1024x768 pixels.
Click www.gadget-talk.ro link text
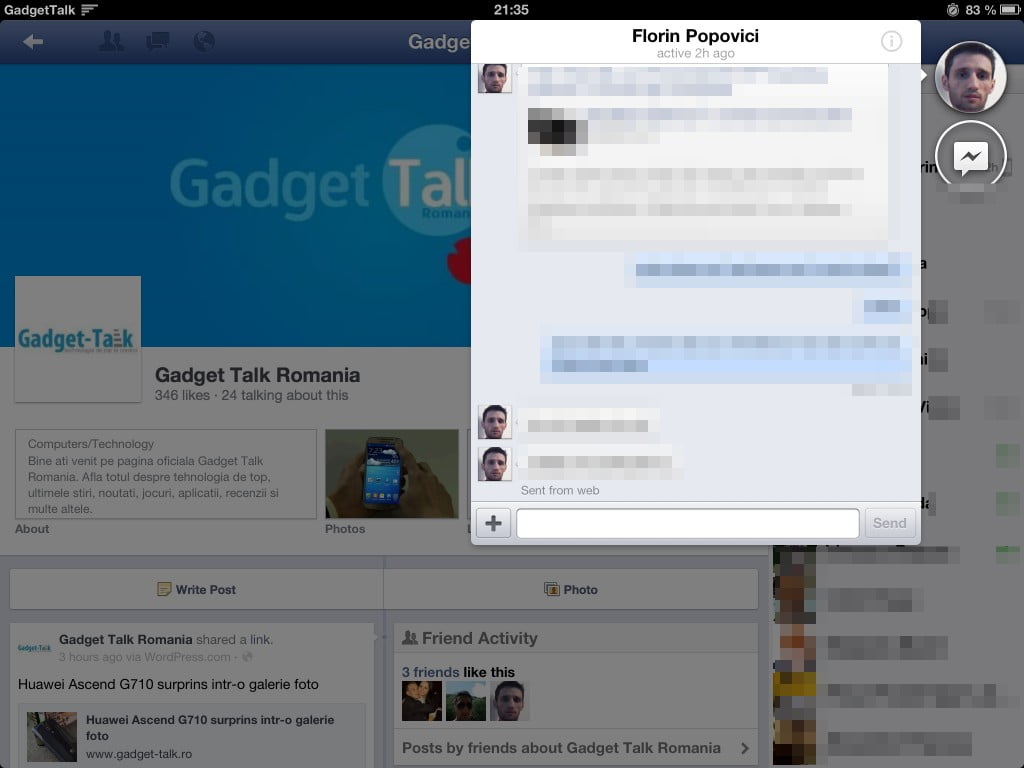(139, 754)
